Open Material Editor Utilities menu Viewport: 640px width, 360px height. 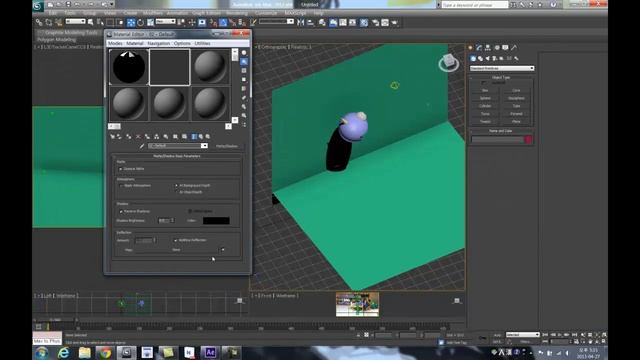point(202,43)
